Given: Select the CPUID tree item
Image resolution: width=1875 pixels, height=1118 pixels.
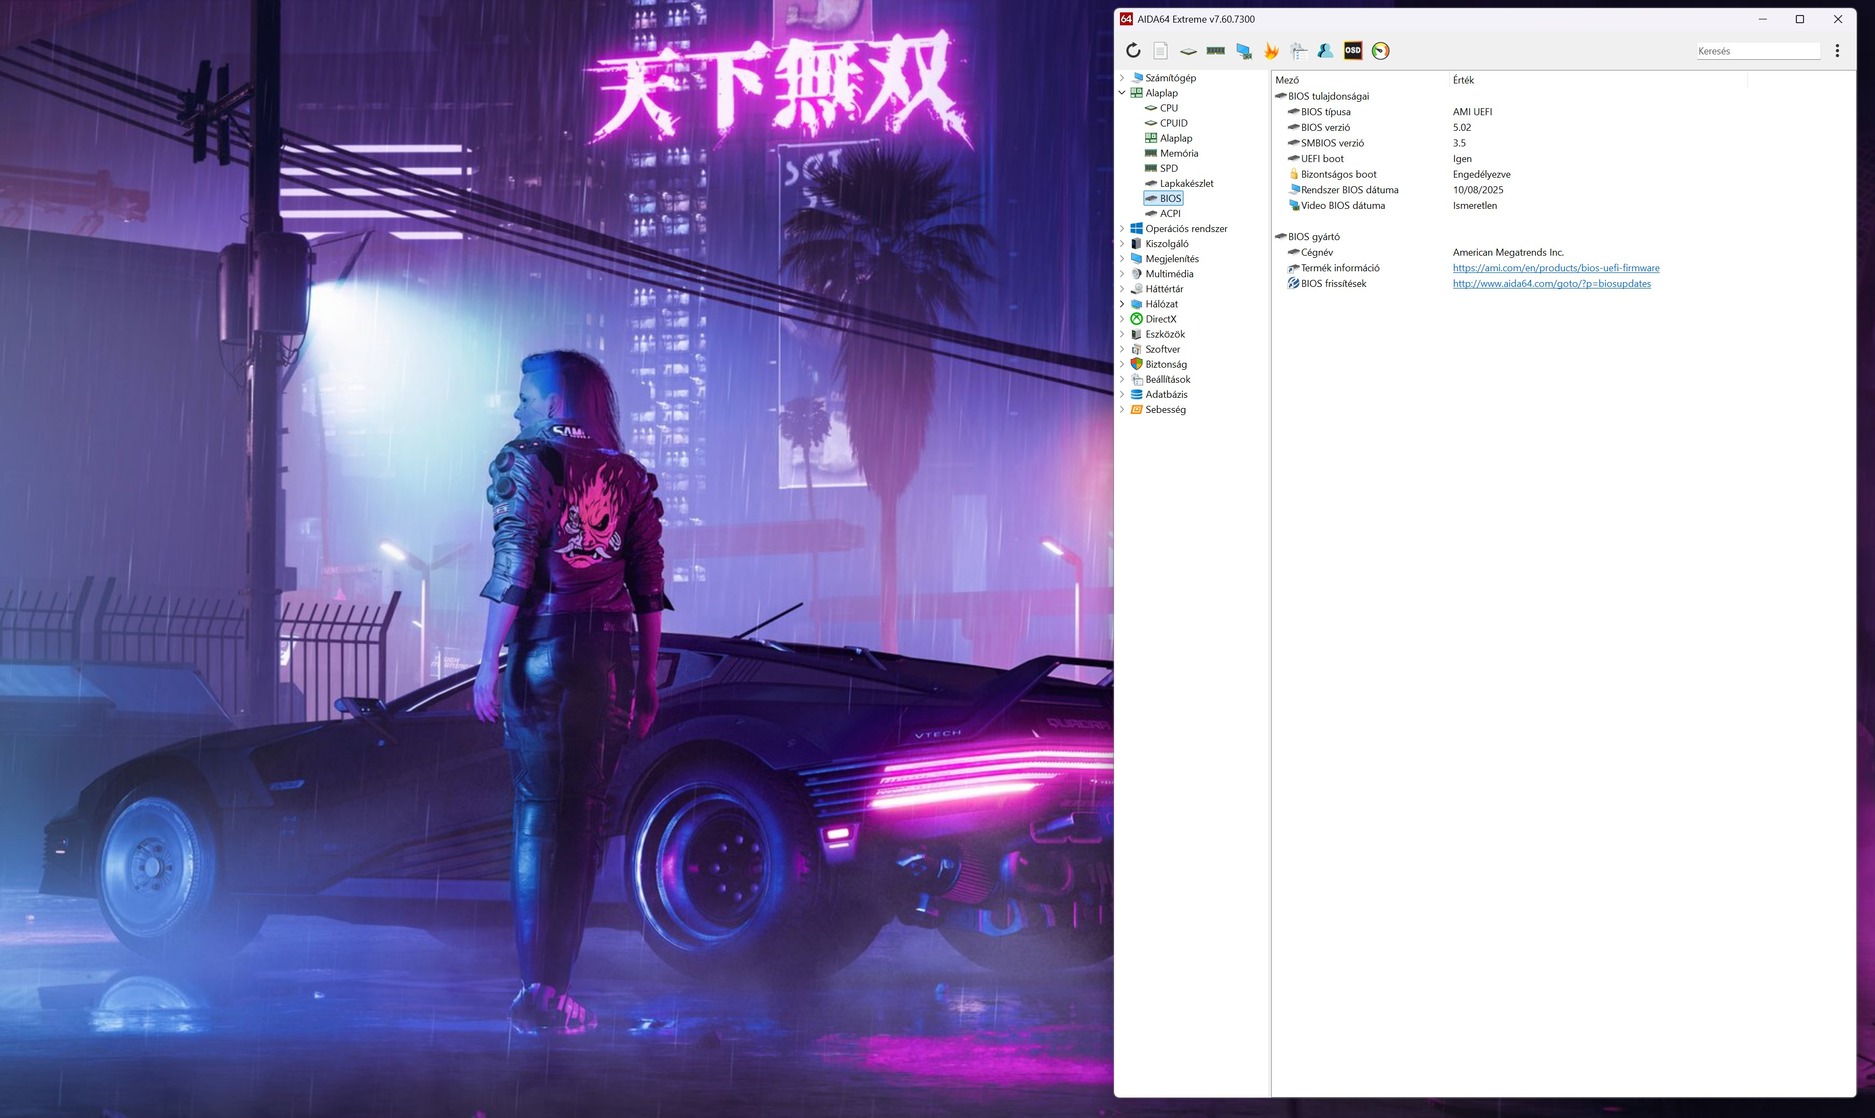Looking at the screenshot, I should pos(1174,123).
